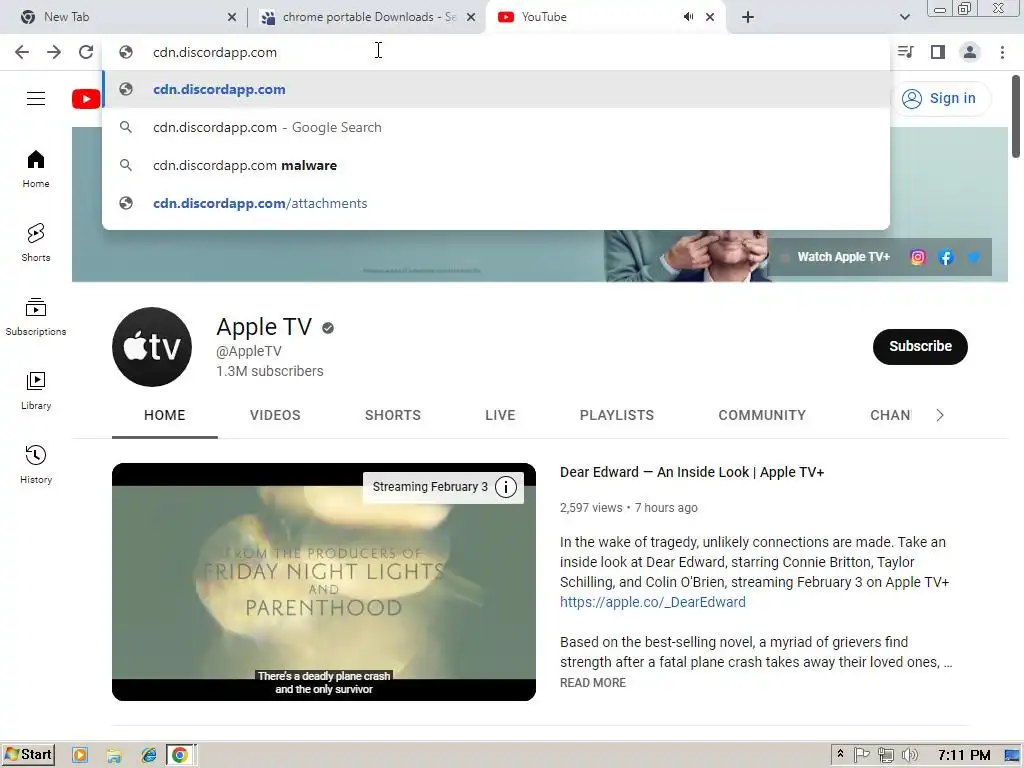1024x768 pixels.
Task: Mute the YouTube tab via speaker icon
Action: tap(688, 17)
